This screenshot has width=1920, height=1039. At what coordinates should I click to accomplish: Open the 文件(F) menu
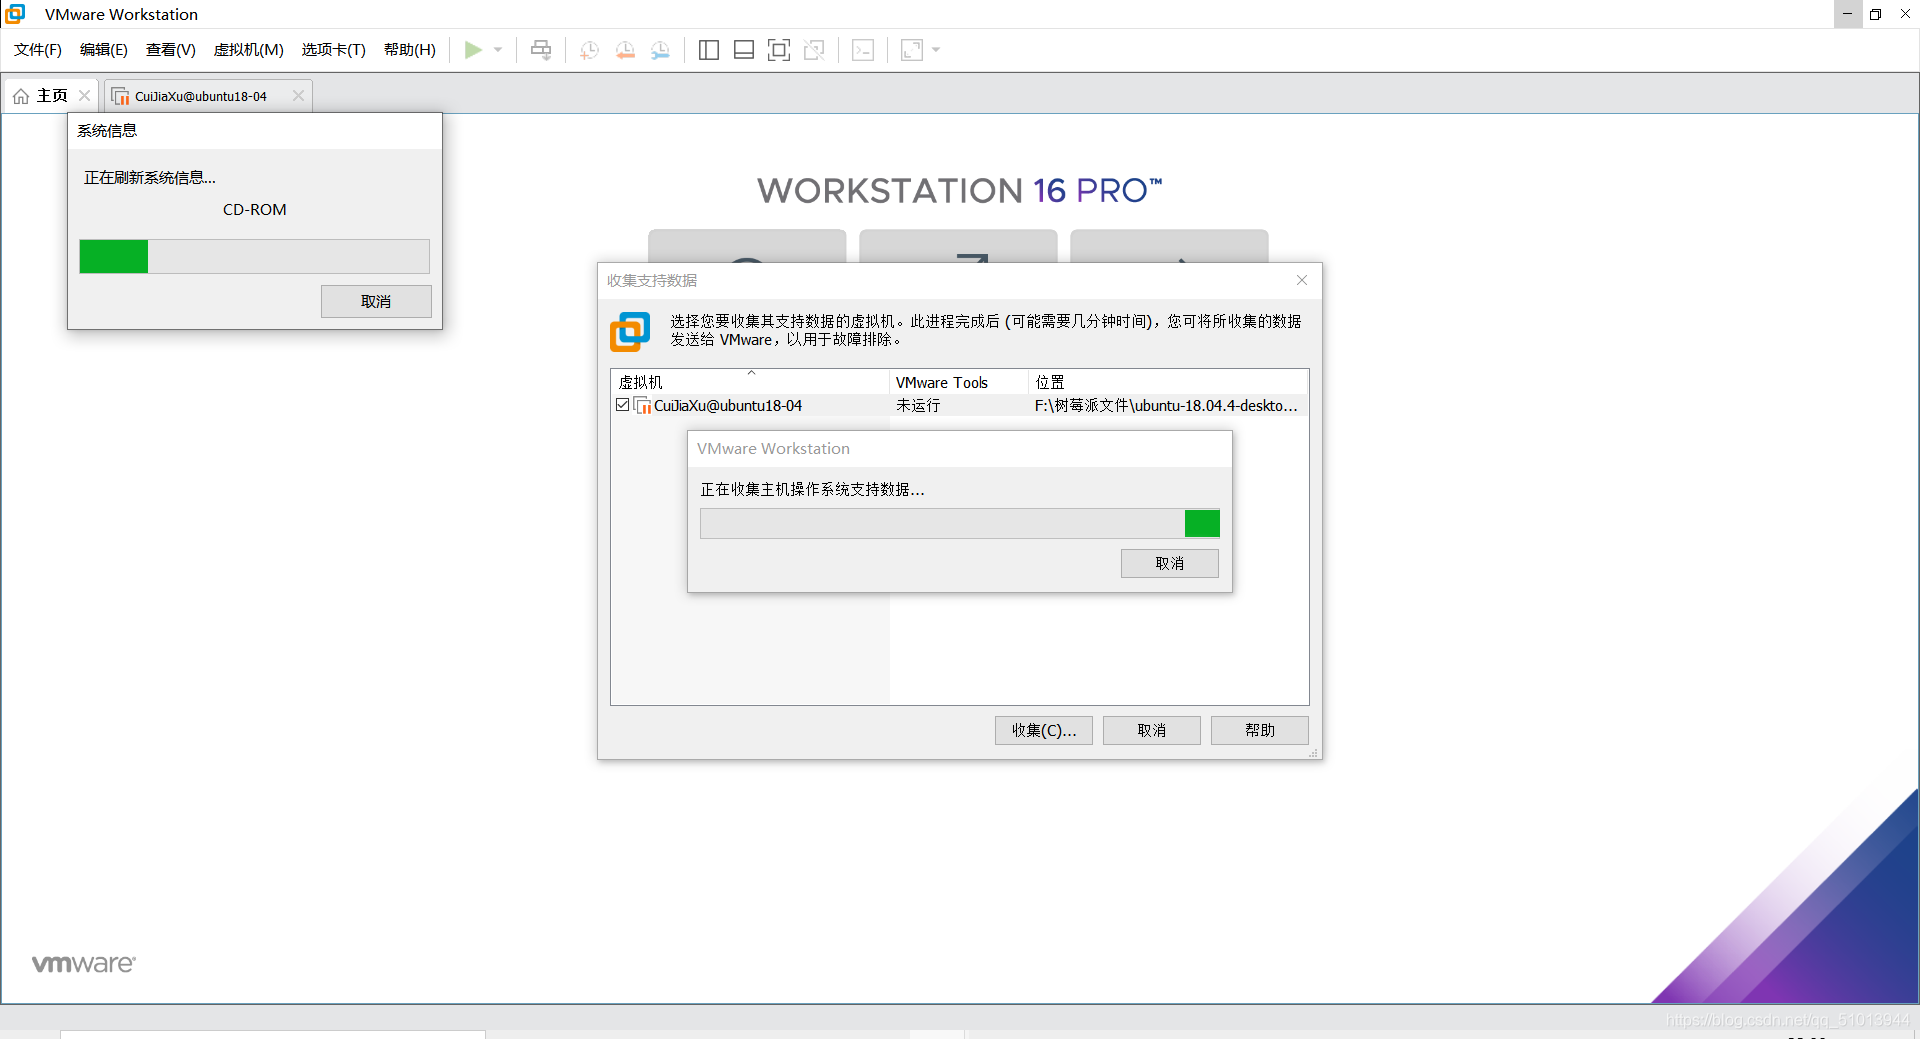tap(38, 50)
